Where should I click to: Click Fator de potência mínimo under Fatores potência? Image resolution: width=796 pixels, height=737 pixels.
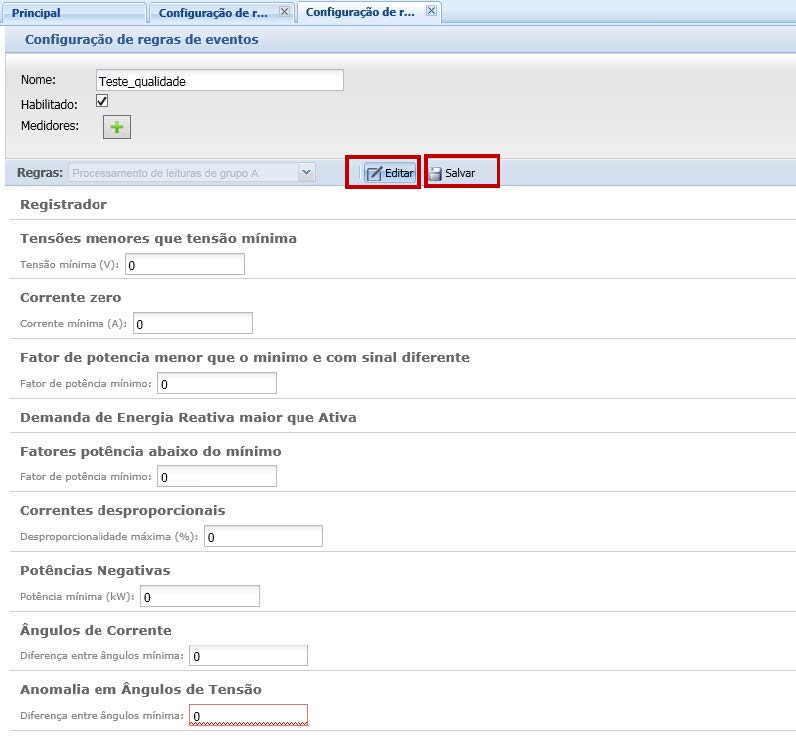216,477
